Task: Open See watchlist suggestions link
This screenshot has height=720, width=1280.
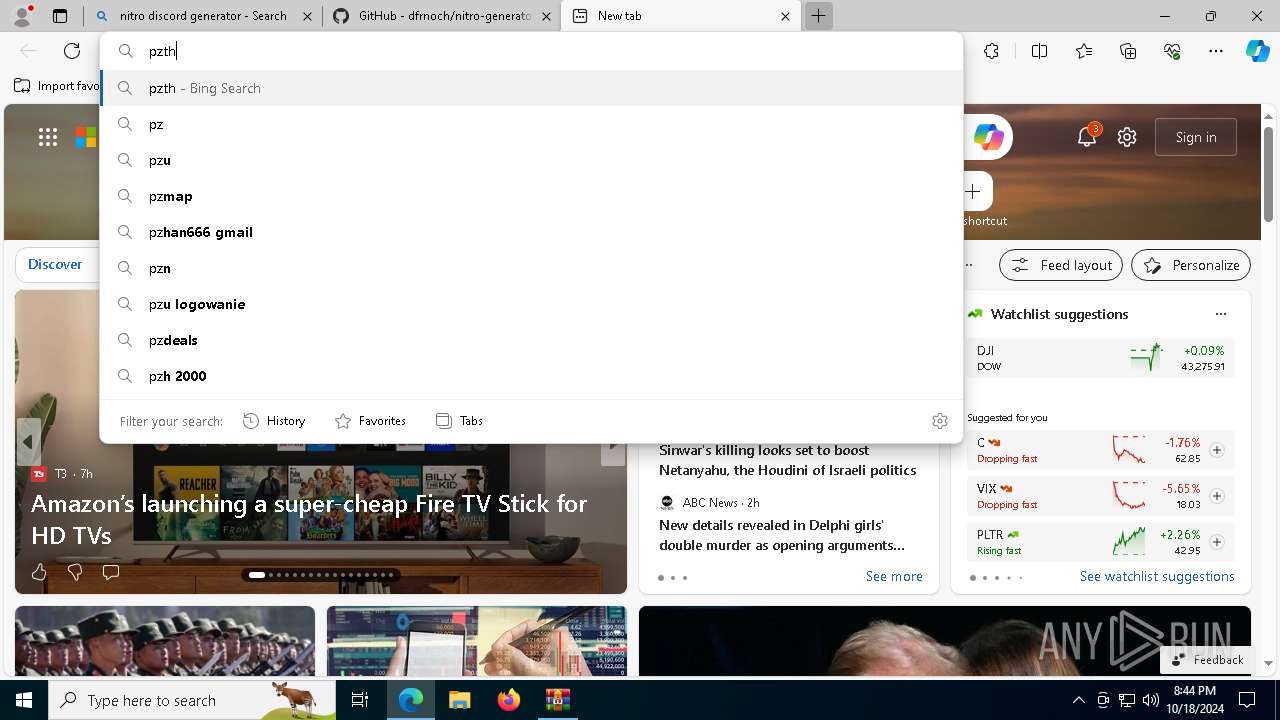Action: [x=1157, y=576]
